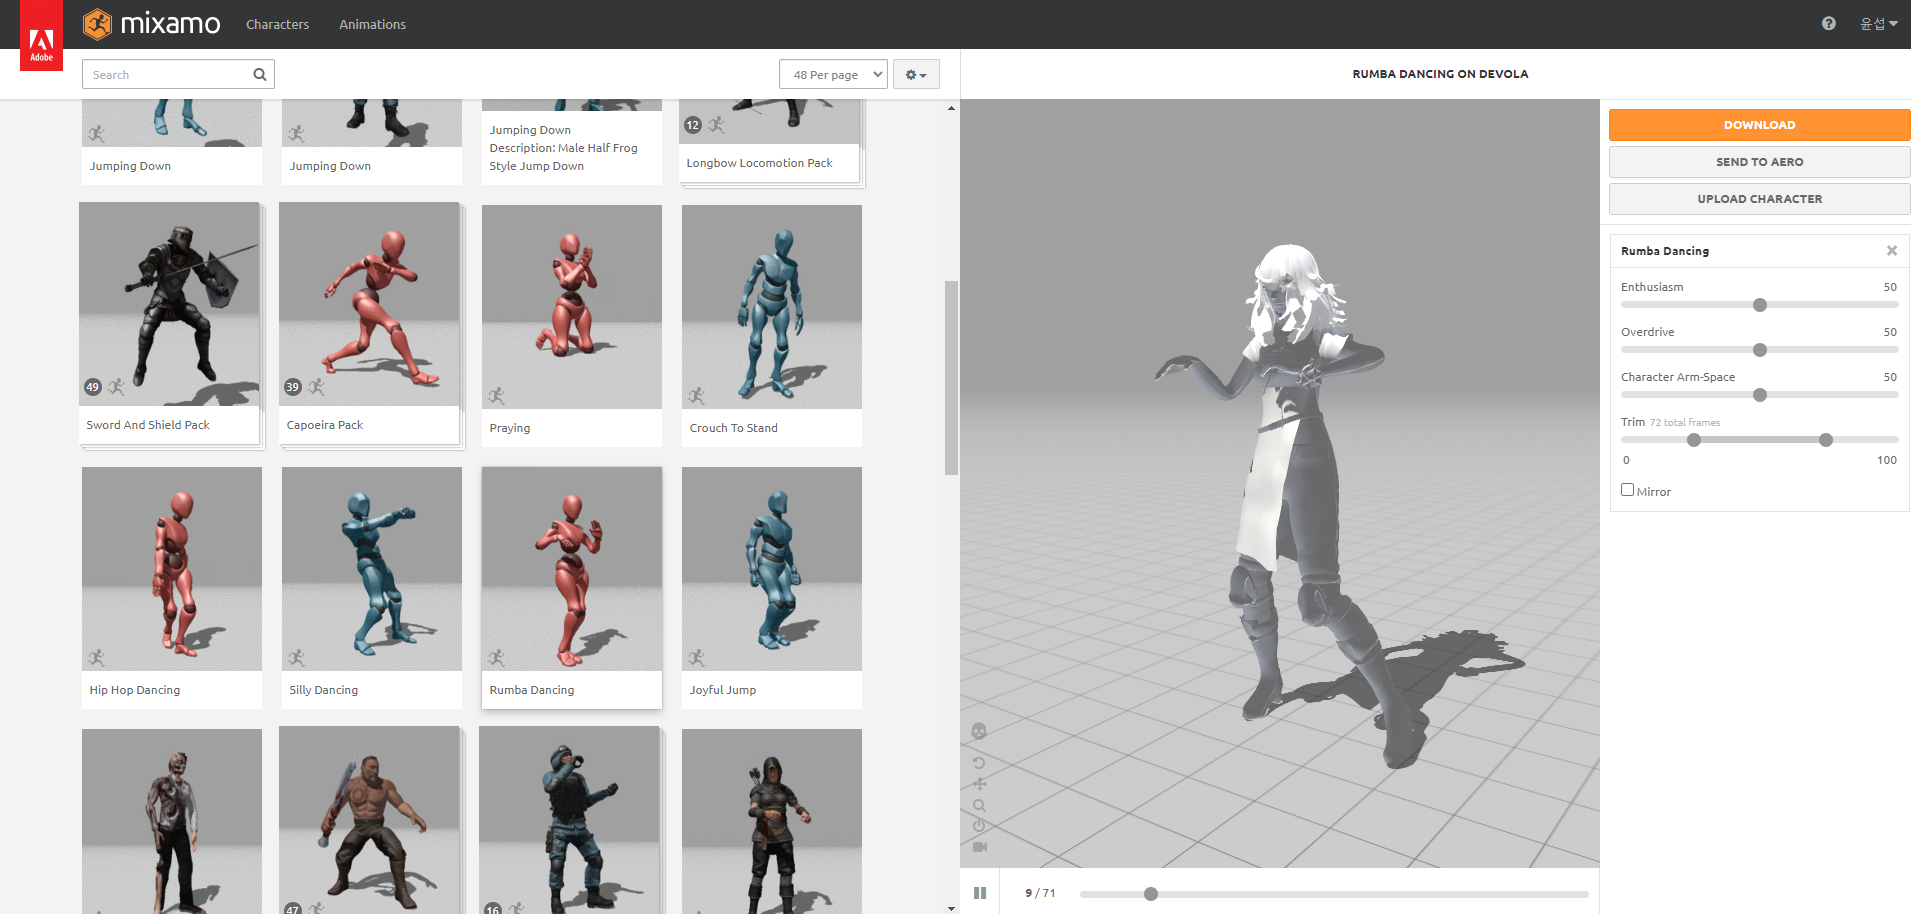Select the Hip Hop Dancing thumbnail
The width and height of the screenshot is (1911, 914).
coord(172,568)
